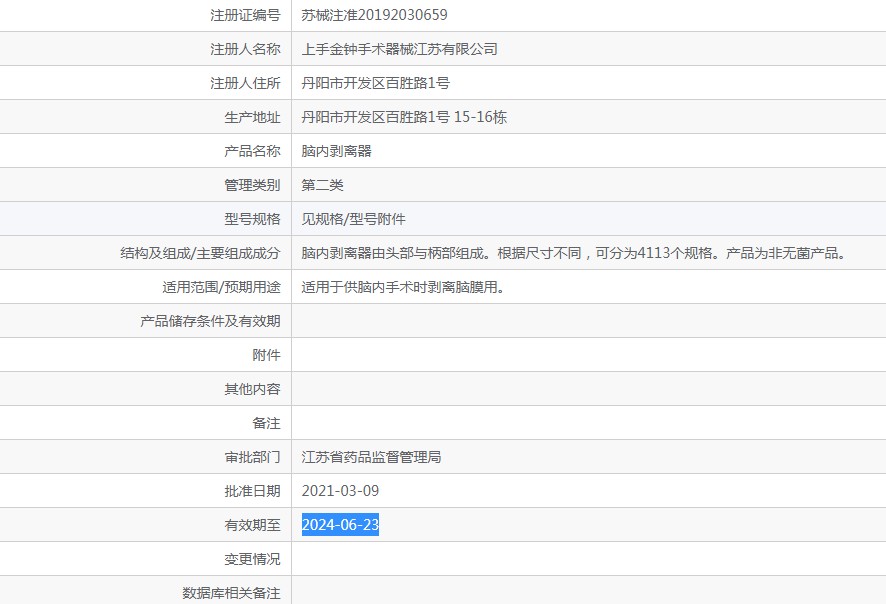The width and height of the screenshot is (886, 604).
Task: Click the 变更情况 label
Action: (x=252, y=559)
